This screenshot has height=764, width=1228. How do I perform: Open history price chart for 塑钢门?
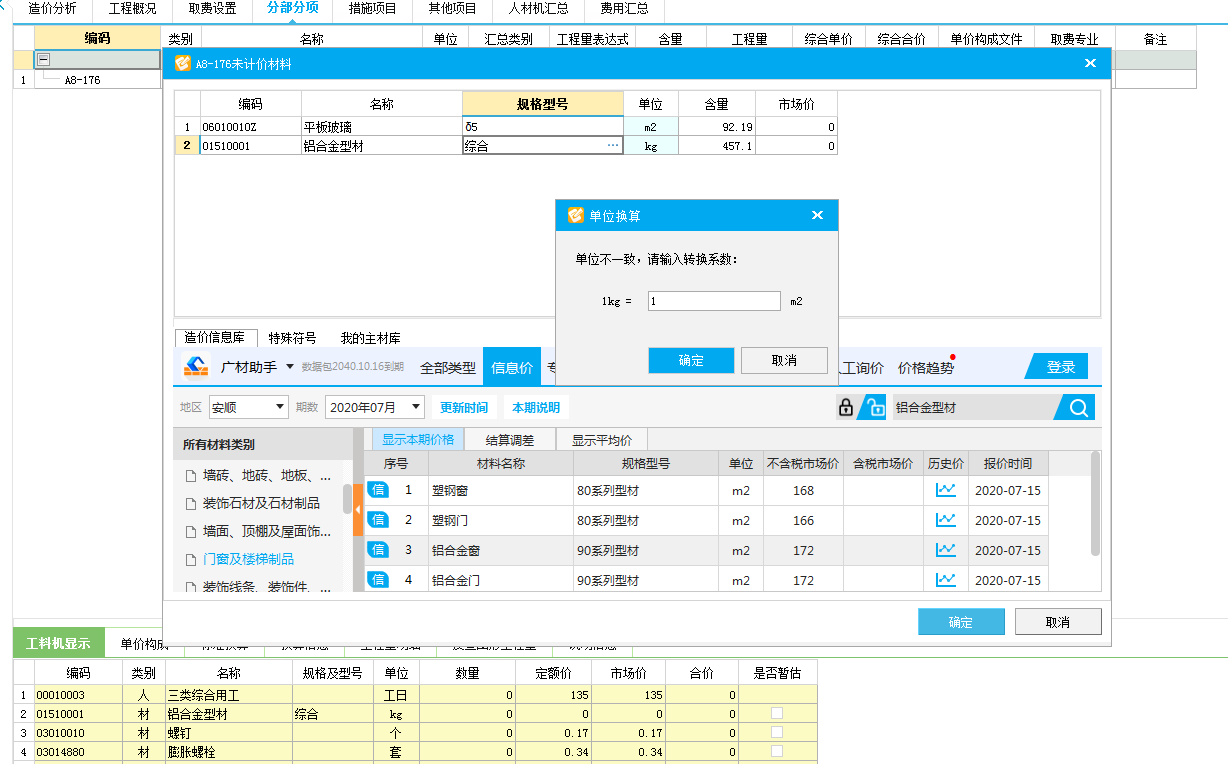click(x=945, y=520)
